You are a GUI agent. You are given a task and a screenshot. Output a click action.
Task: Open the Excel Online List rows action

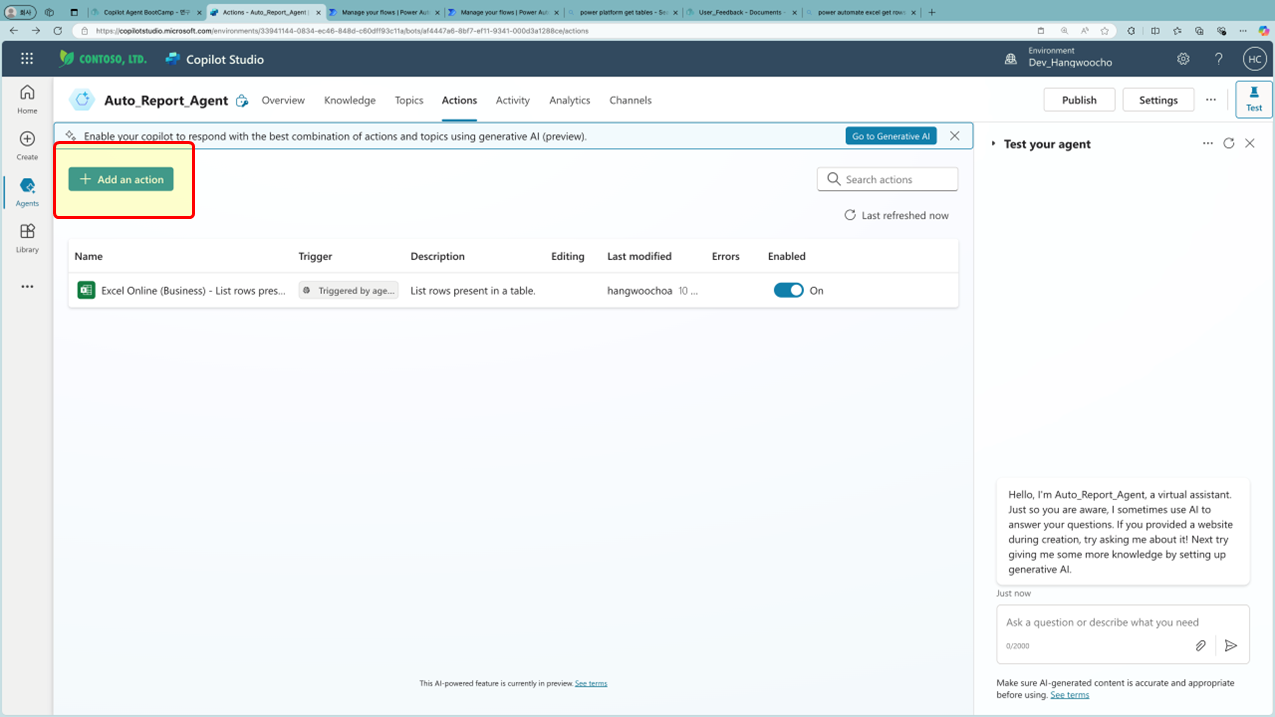[x=193, y=290]
